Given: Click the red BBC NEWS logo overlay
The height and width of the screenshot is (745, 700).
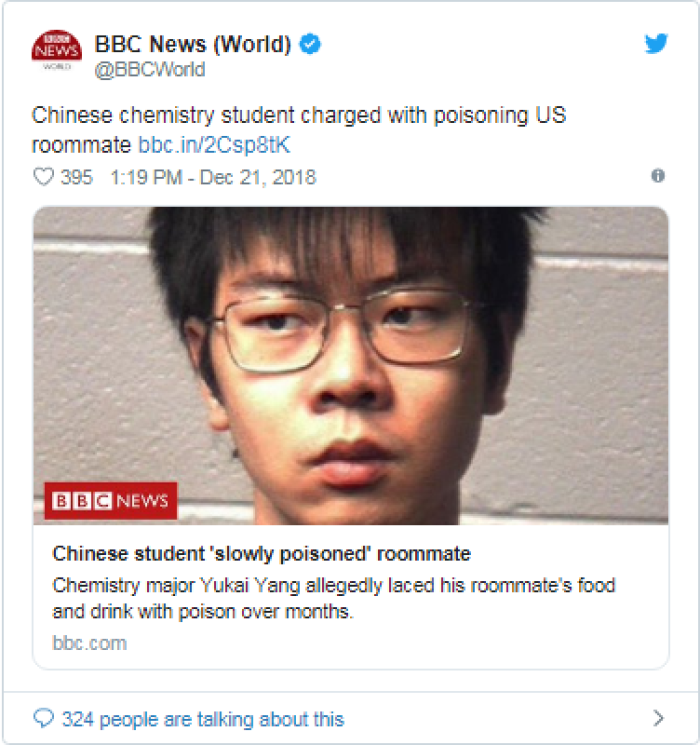Looking at the screenshot, I should click(111, 501).
